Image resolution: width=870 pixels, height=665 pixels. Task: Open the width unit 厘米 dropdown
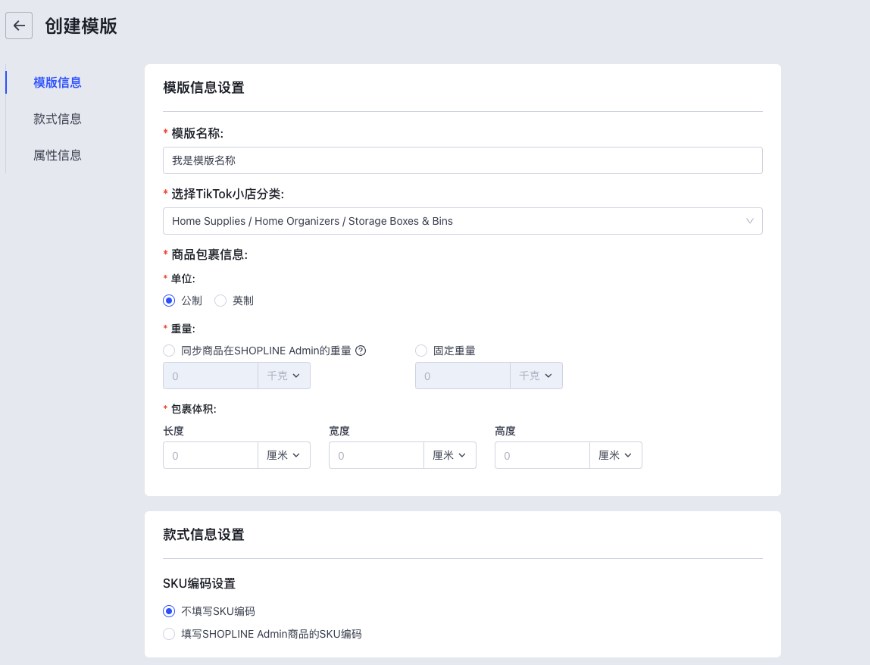click(450, 456)
